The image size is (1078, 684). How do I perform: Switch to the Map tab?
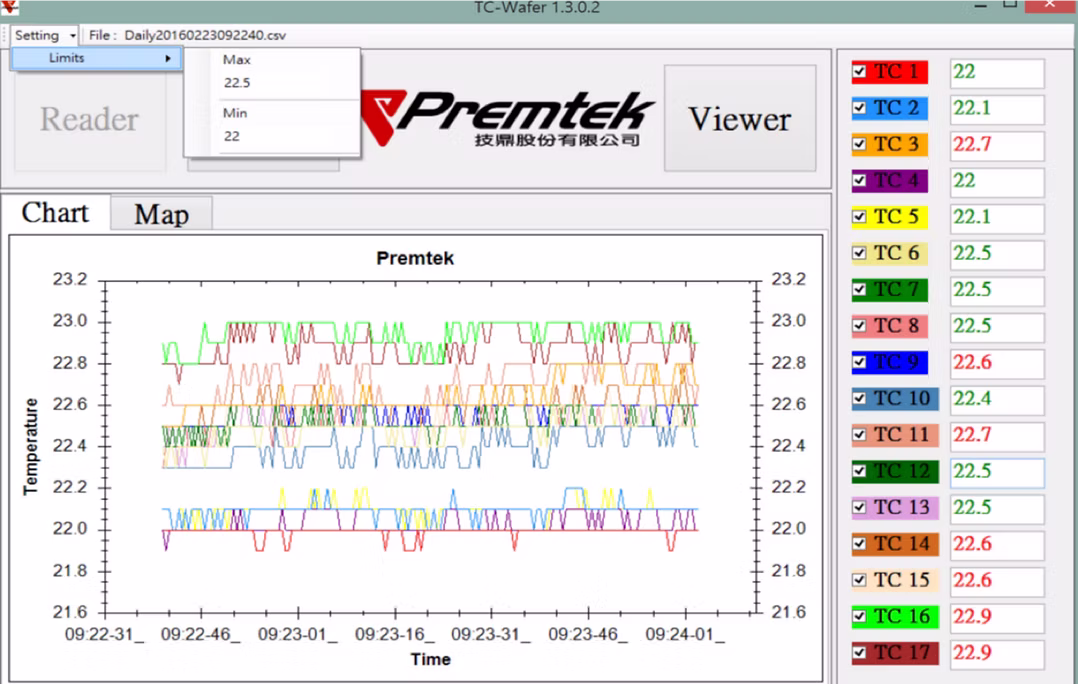[x=161, y=214]
